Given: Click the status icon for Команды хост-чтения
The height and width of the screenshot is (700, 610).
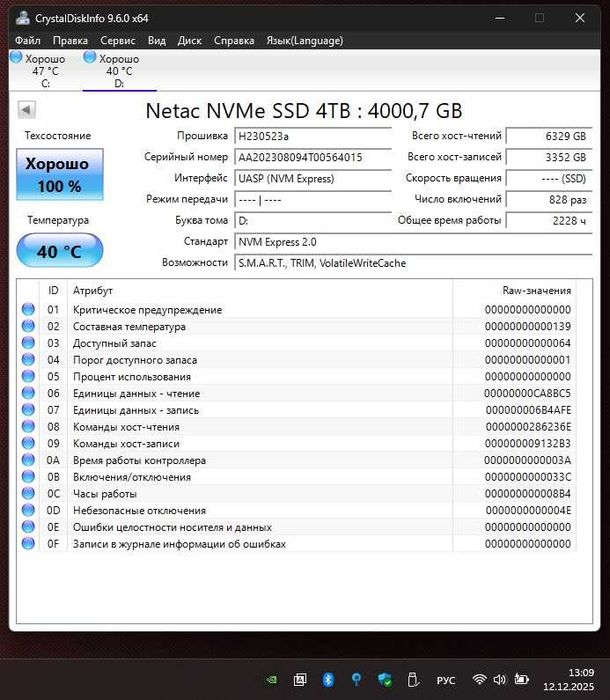Looking at the screenshot, I should [28, 426].
